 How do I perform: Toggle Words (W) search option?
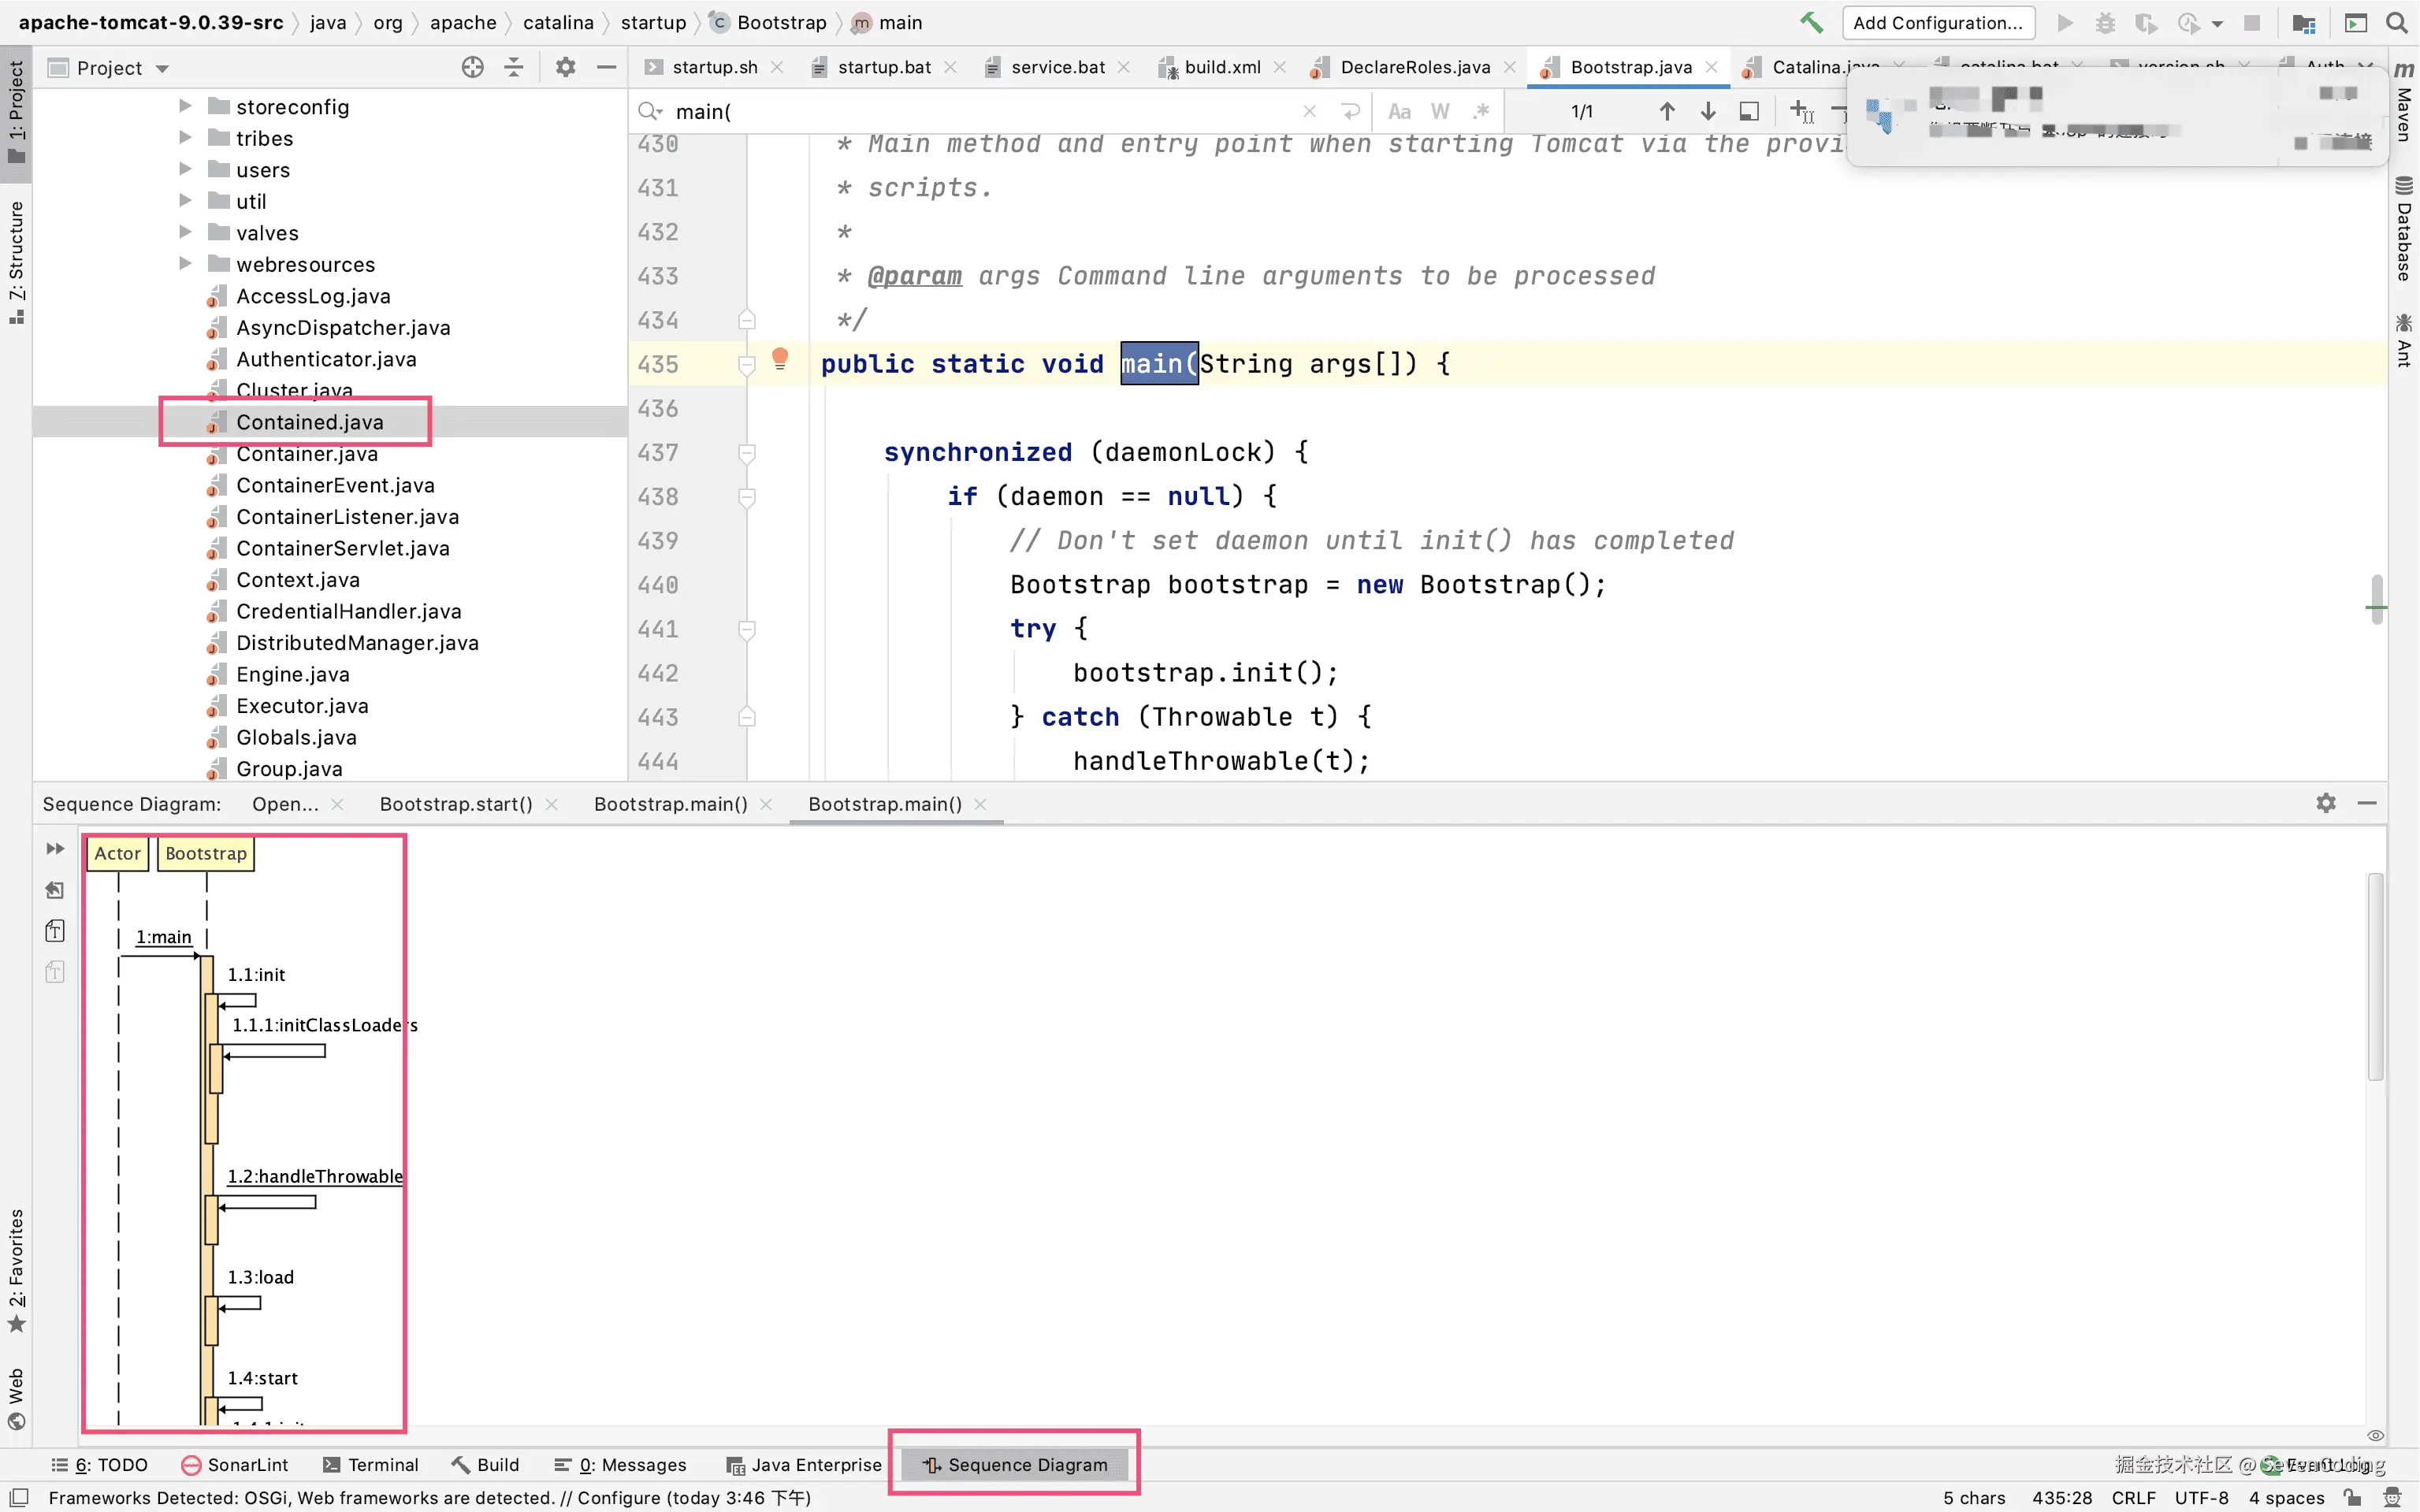click(x=1439, y=111)
